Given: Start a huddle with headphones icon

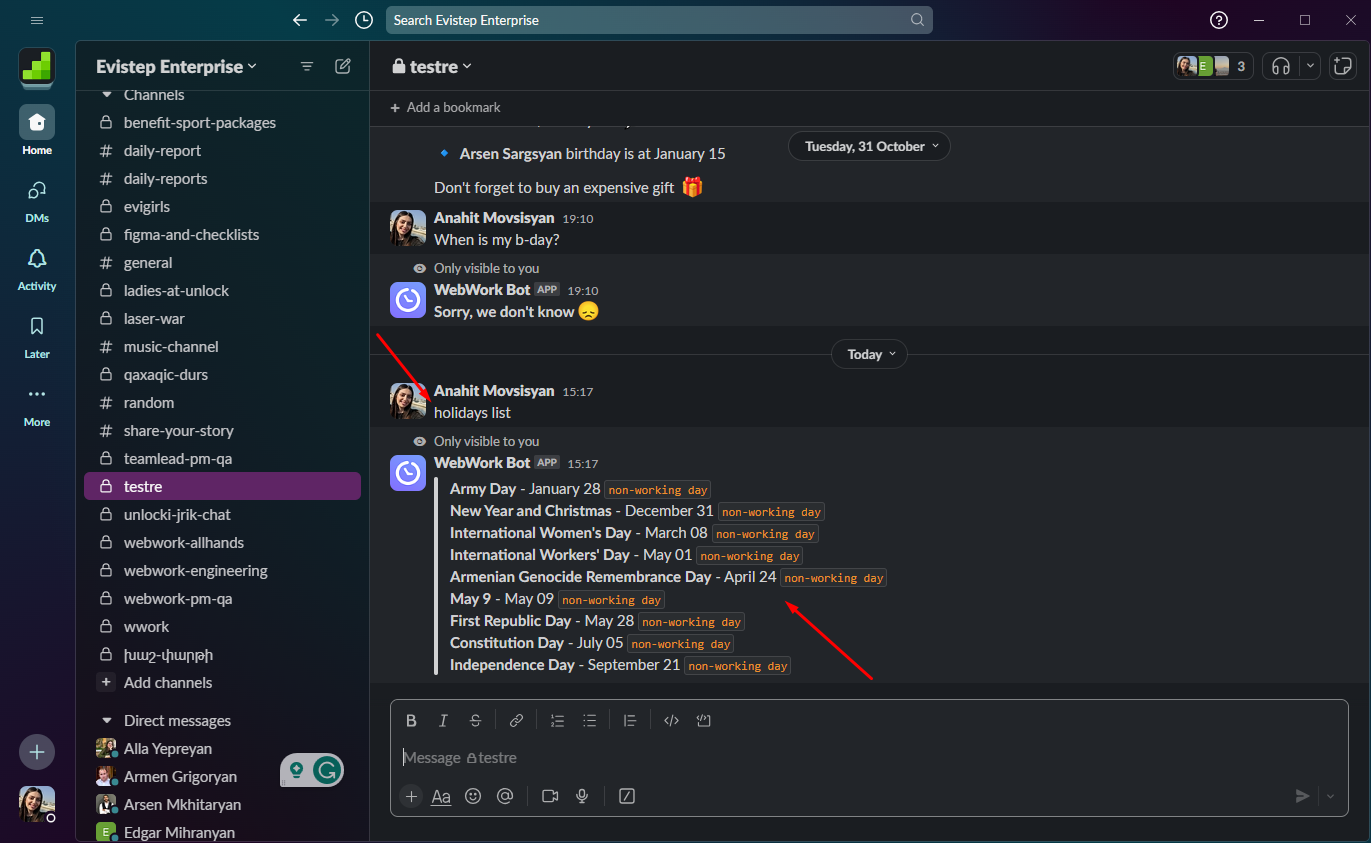Looking at the screenshot, I should (x=1281, y=66).
